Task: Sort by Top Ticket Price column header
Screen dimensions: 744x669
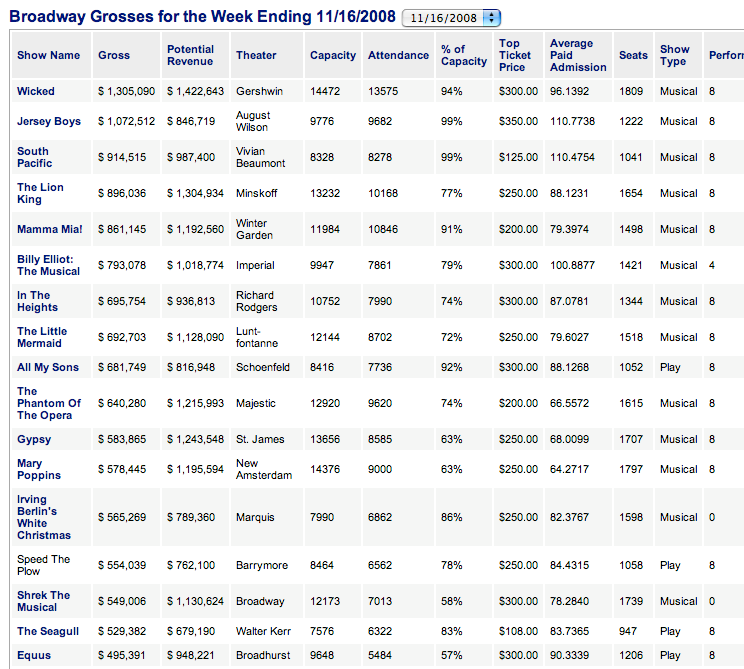Action: click(515, 56)
